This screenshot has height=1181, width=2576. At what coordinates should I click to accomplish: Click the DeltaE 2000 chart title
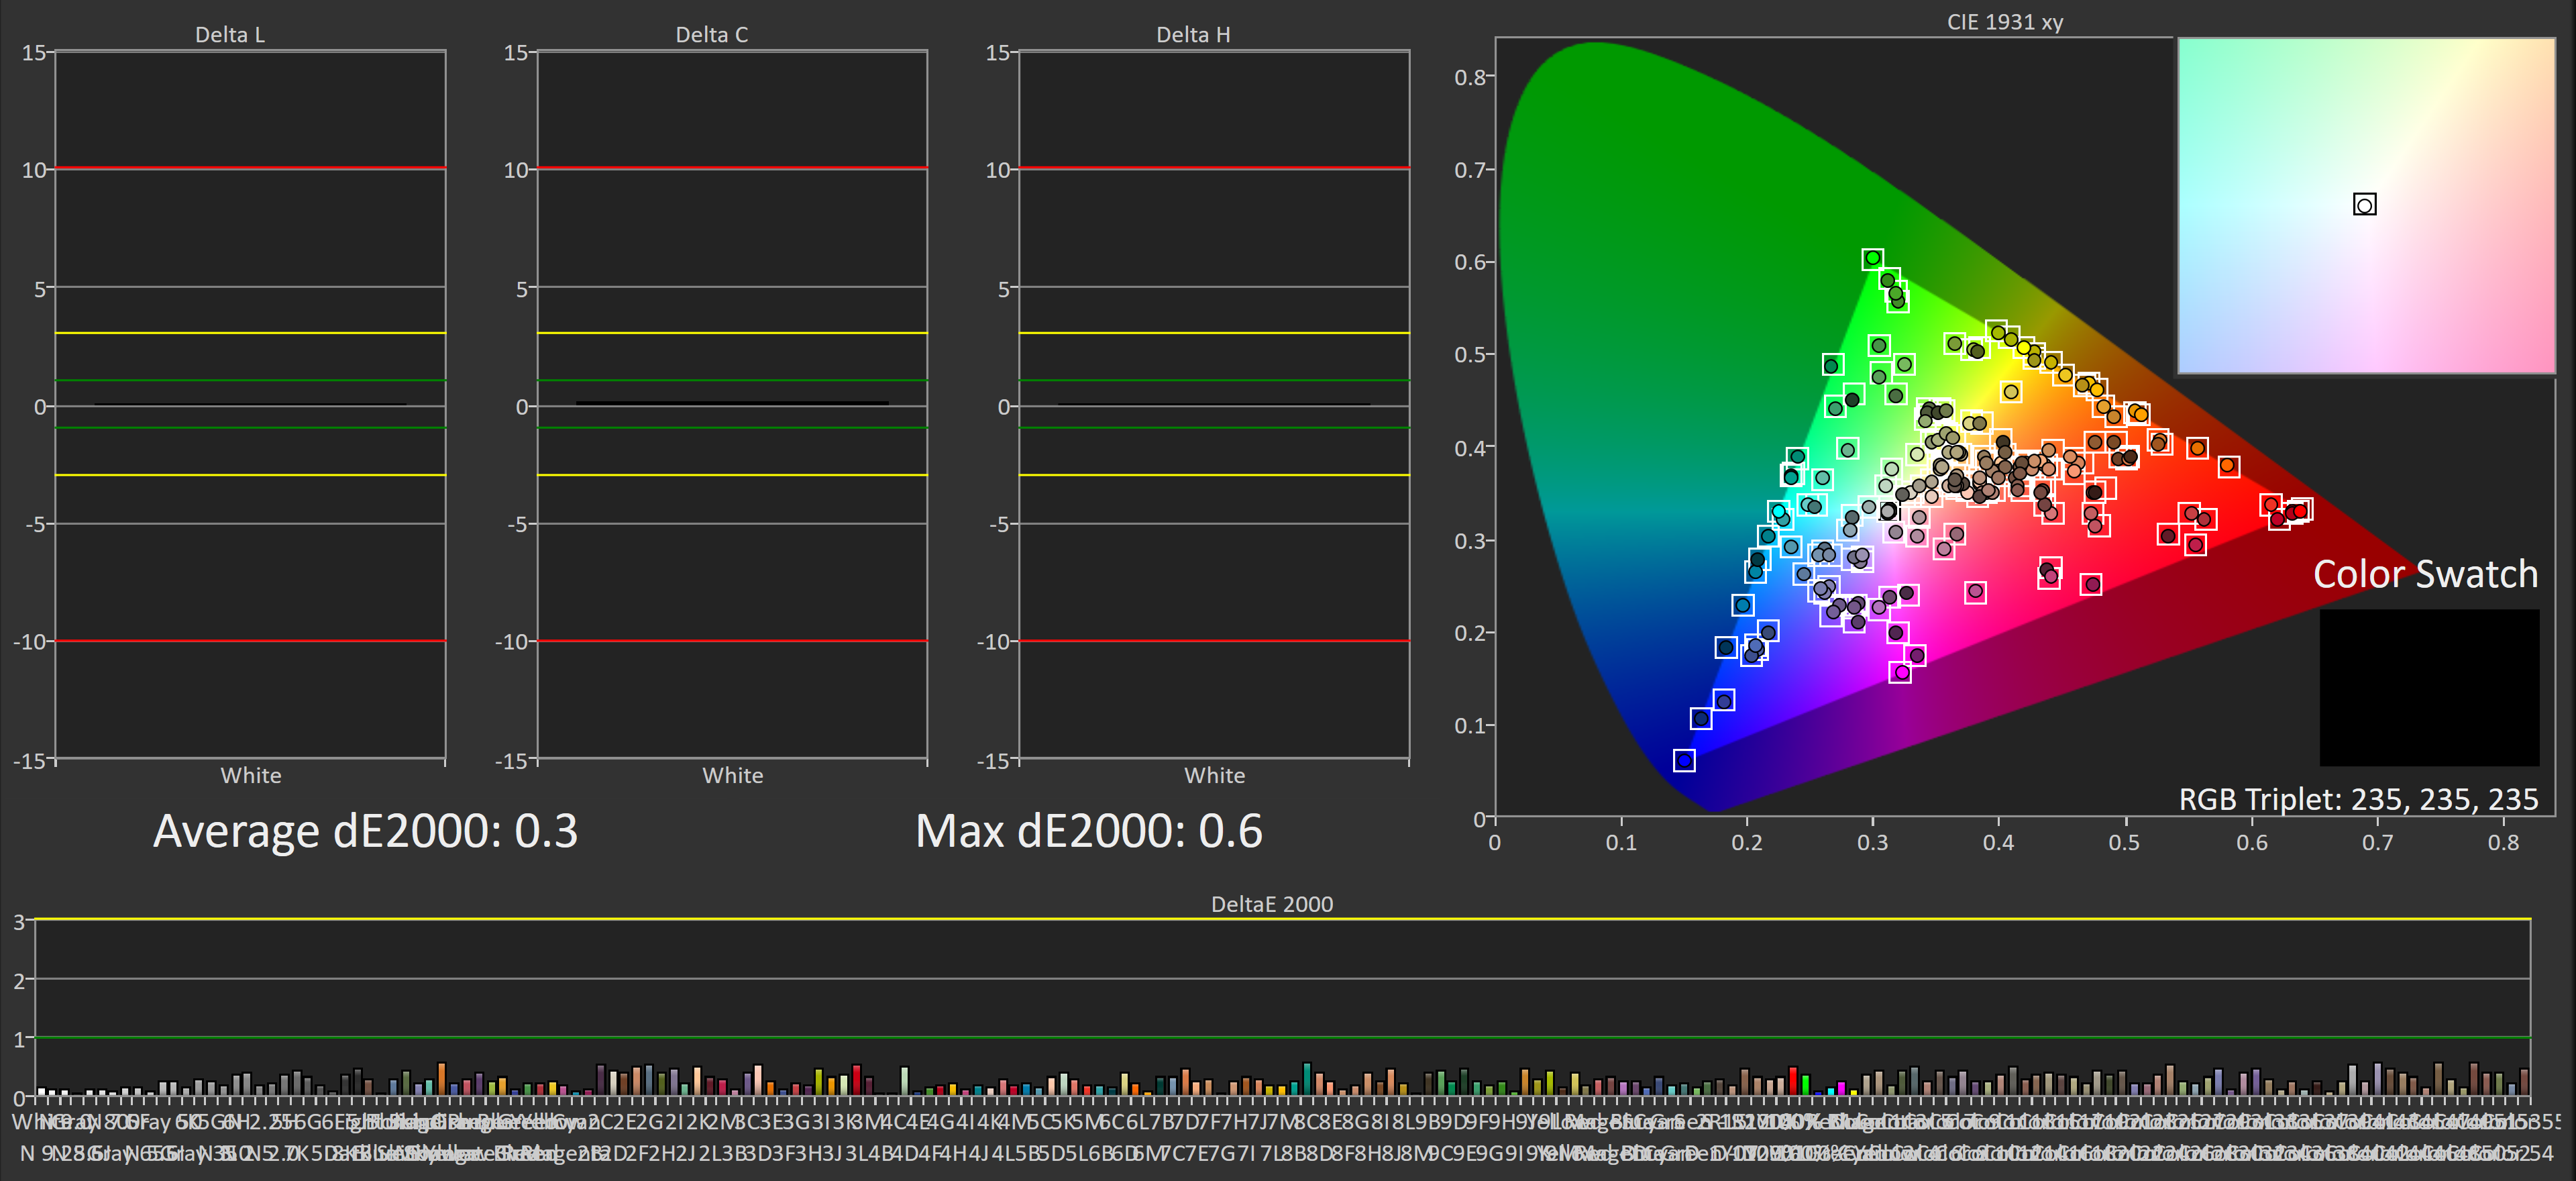click(1271, 904)
